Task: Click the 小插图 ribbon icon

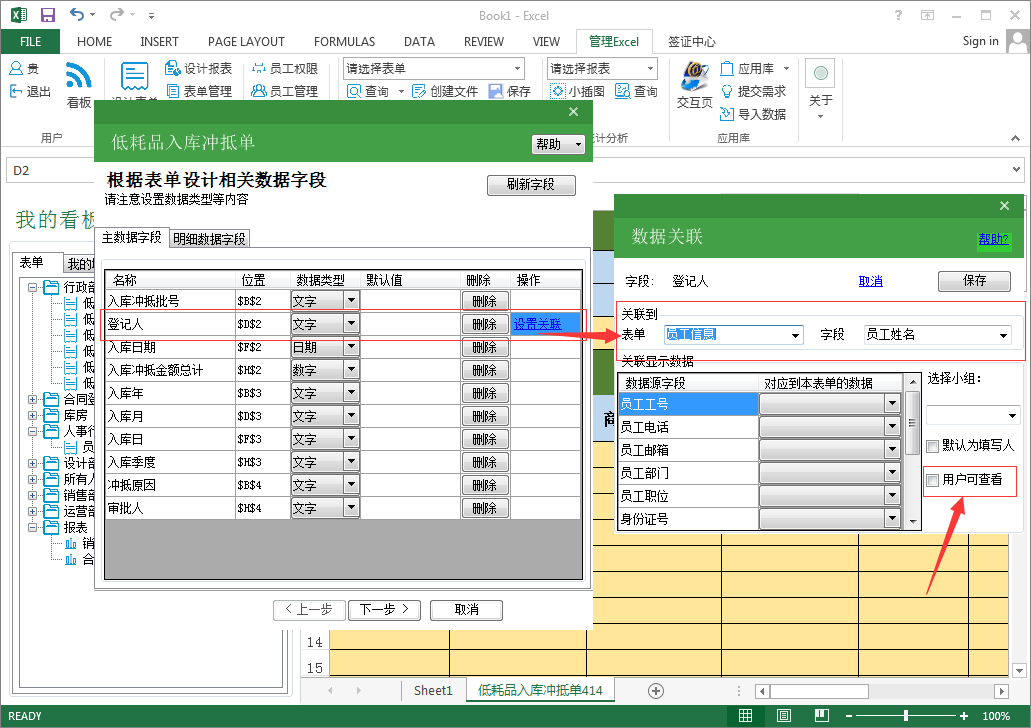Action: [x=558, y=91]
